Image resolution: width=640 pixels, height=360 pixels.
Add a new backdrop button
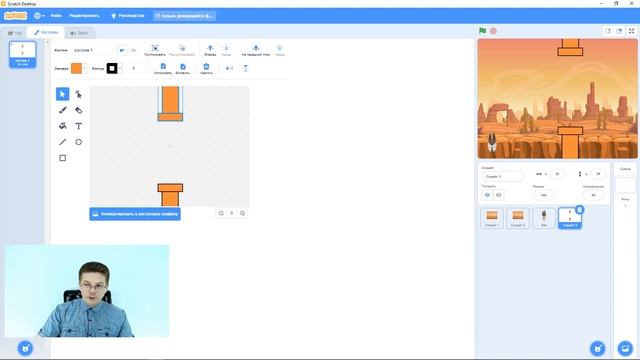pos(625,349)
